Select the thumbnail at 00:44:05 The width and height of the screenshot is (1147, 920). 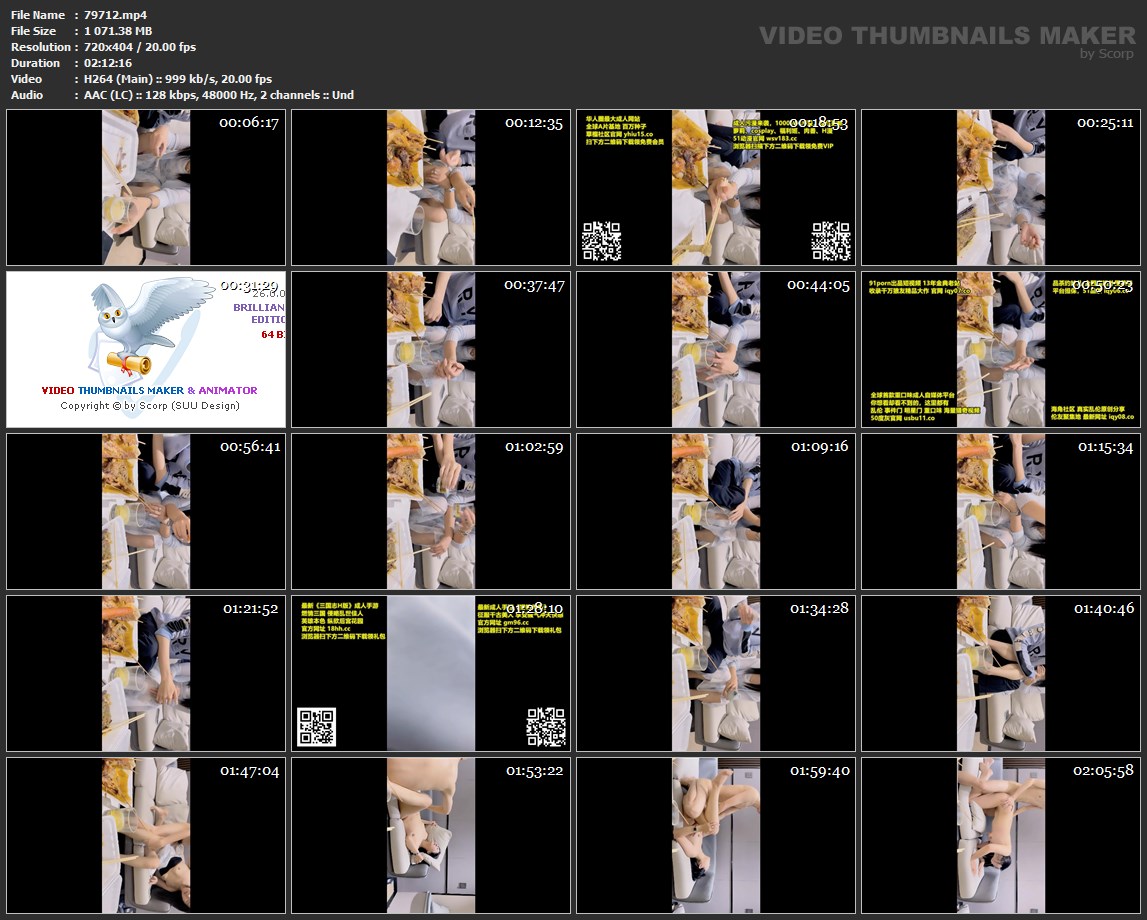pyautogui.click(x=716, y=349)
